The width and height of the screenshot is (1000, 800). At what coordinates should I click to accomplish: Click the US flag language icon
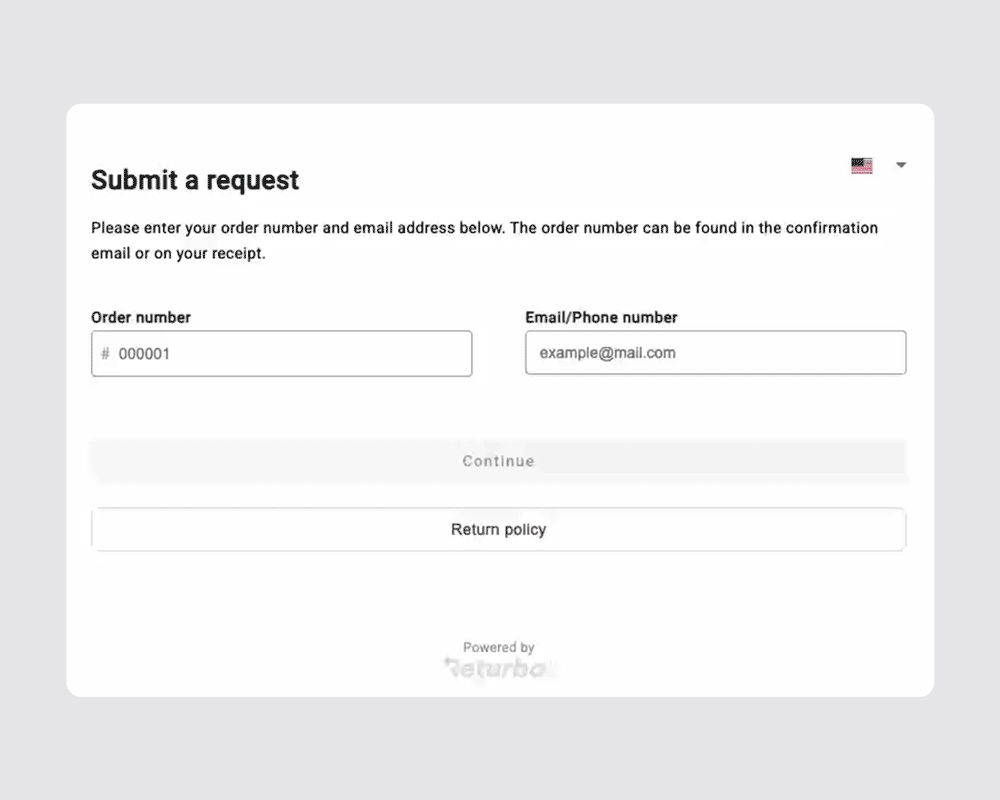click(861, 166)
